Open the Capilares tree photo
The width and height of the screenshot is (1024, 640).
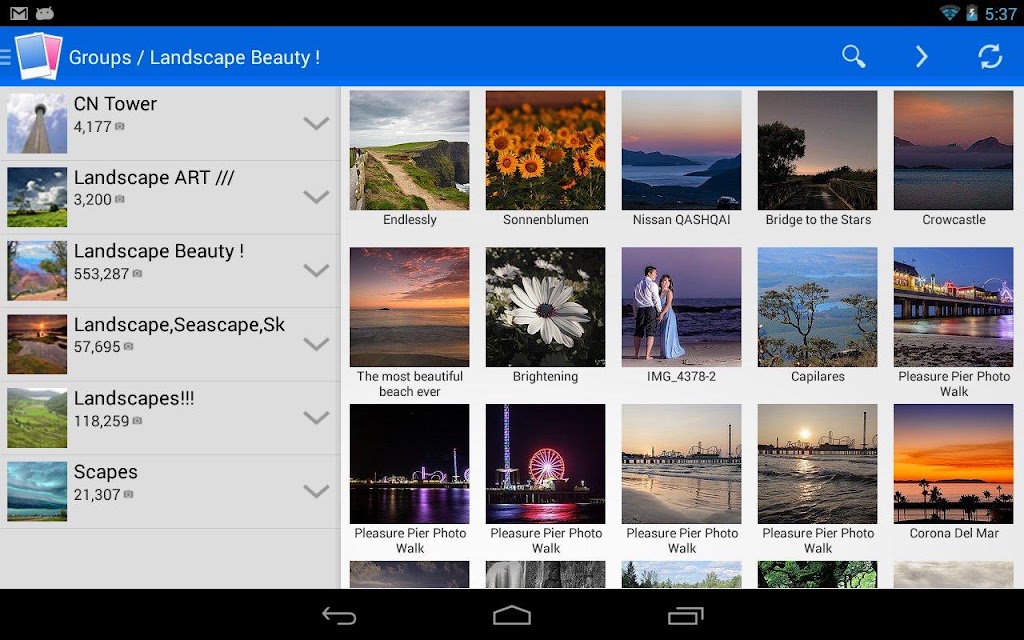coord(818,307)
